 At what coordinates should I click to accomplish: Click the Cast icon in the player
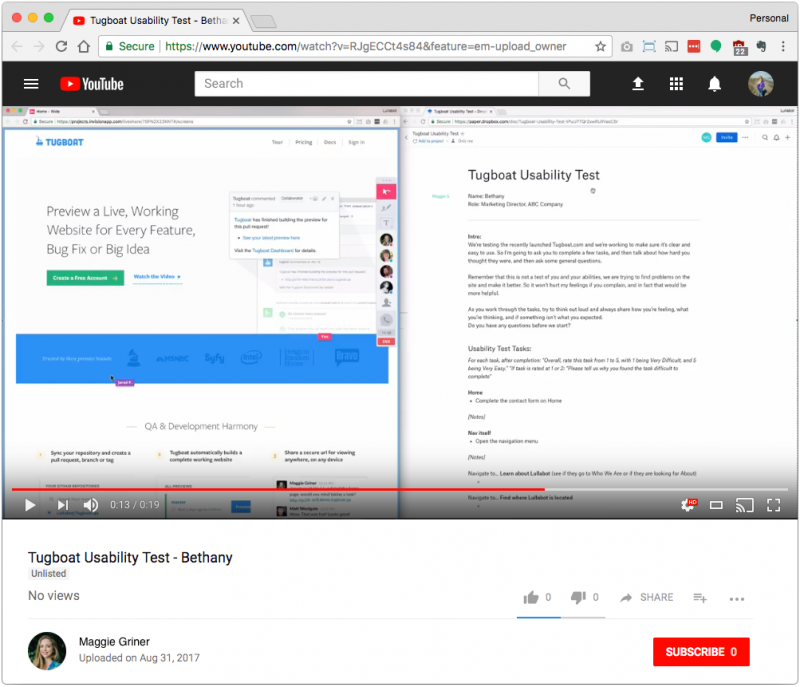point(744,505)
